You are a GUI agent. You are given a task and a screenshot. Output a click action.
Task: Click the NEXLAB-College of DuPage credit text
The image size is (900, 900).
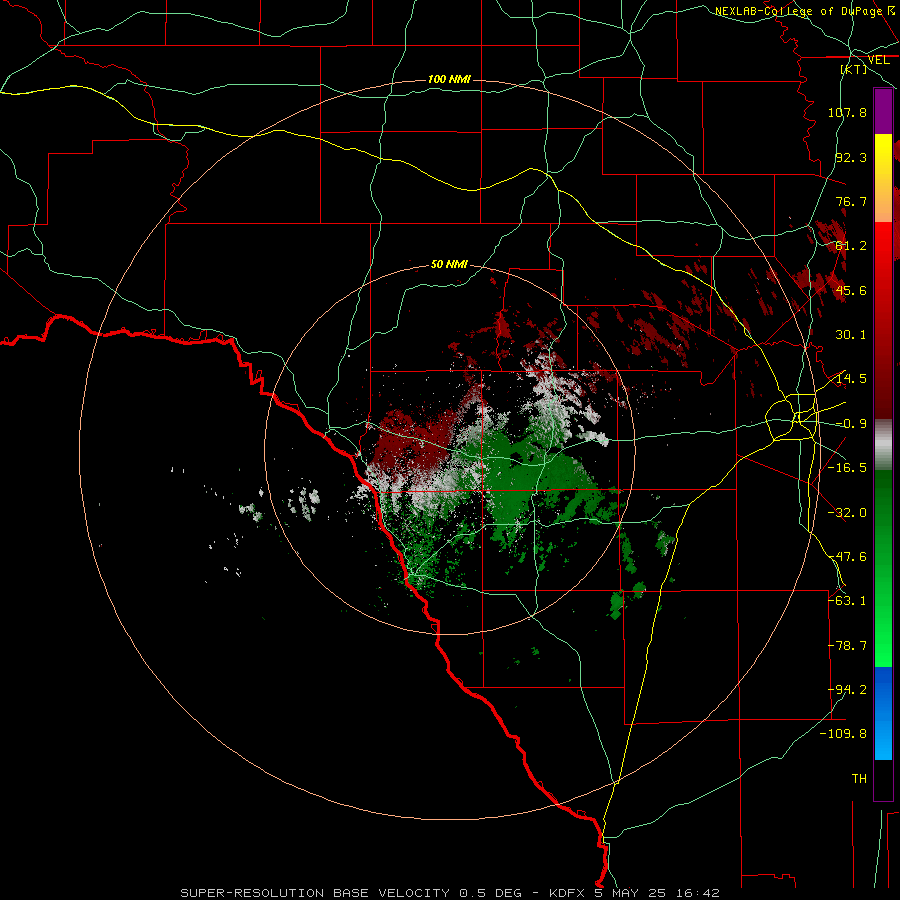798,11
